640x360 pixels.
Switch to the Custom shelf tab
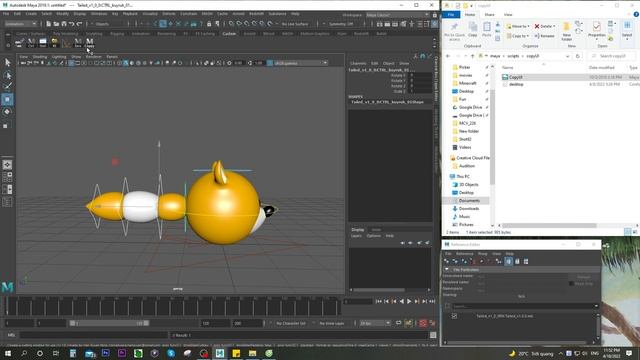coord(229,34)
